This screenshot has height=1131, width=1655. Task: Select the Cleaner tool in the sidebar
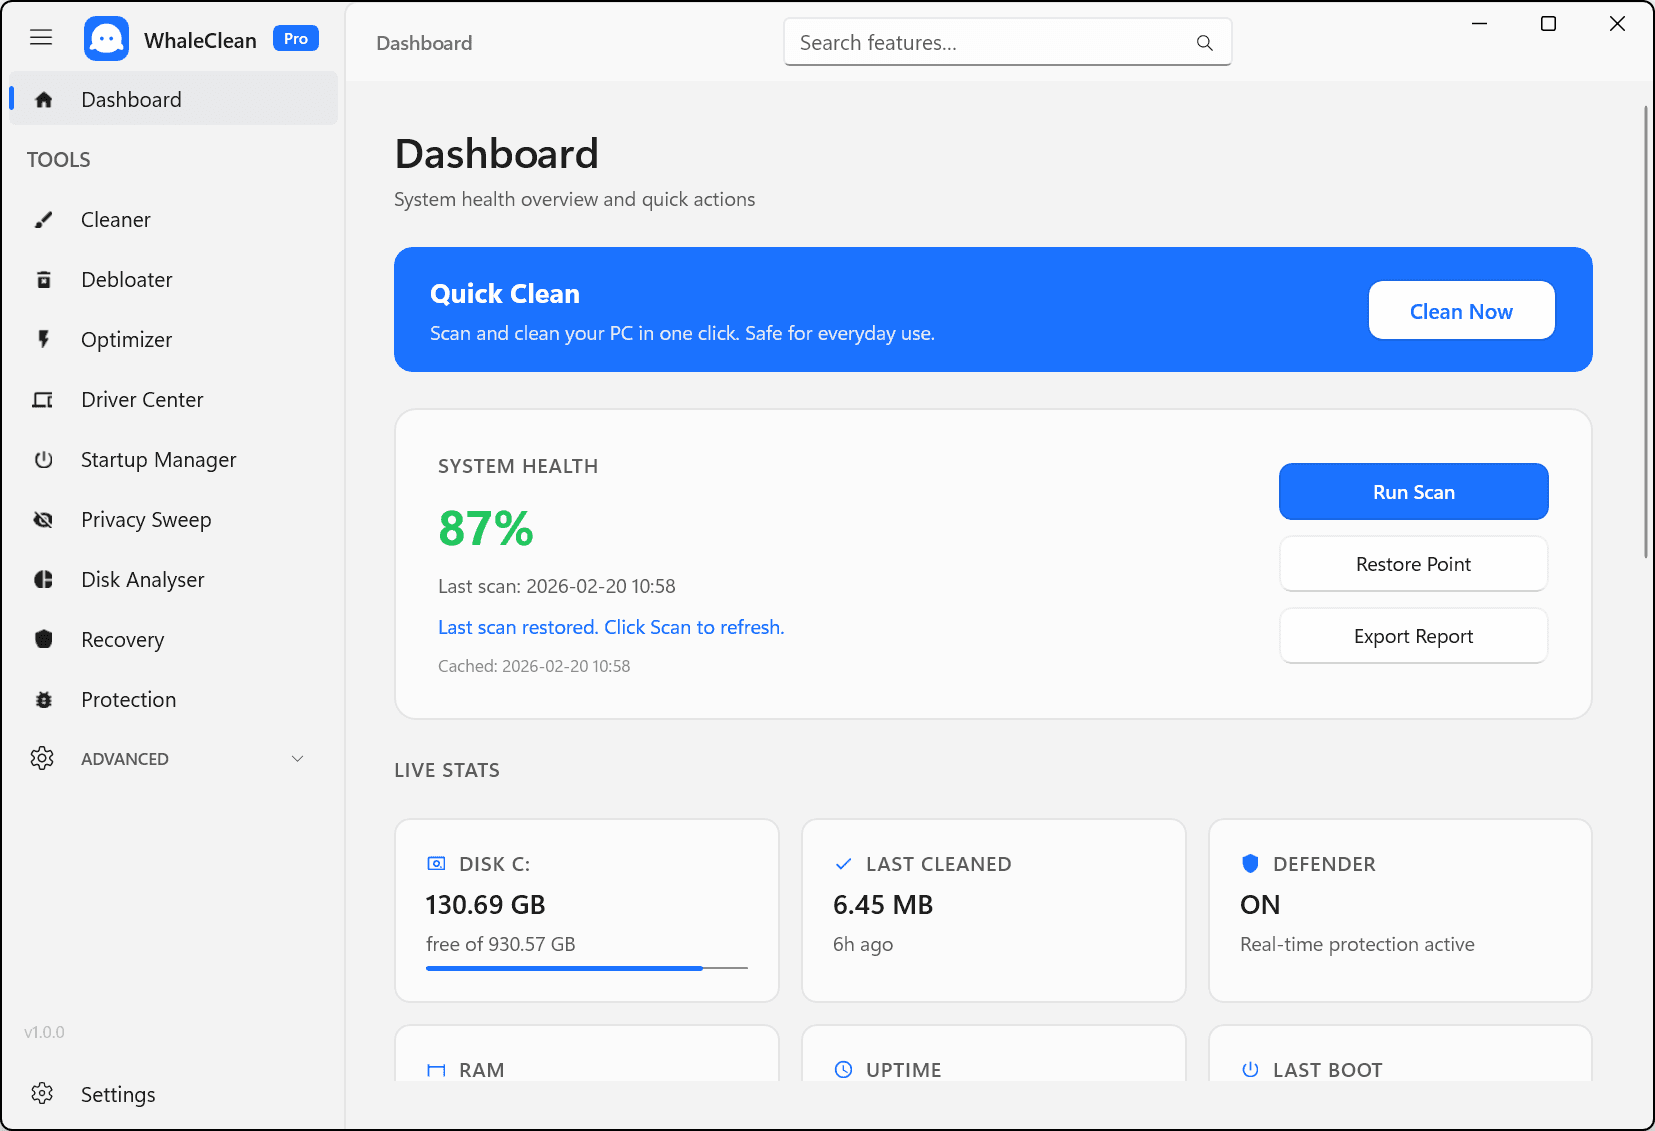115,219
